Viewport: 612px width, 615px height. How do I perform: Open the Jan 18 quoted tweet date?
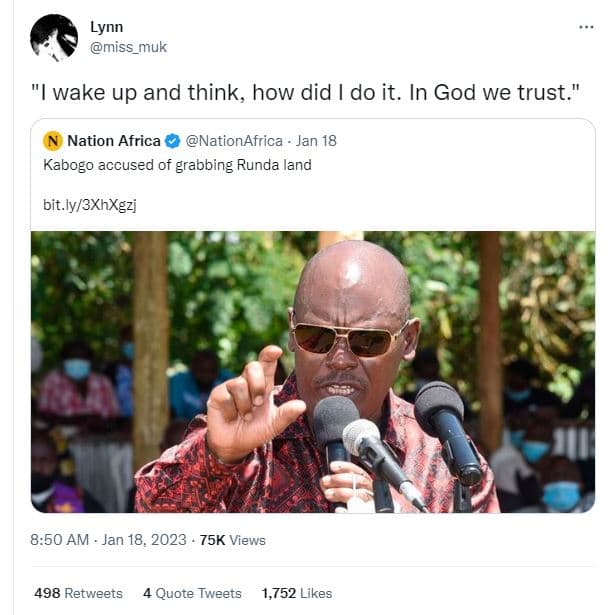click(316, 141)
